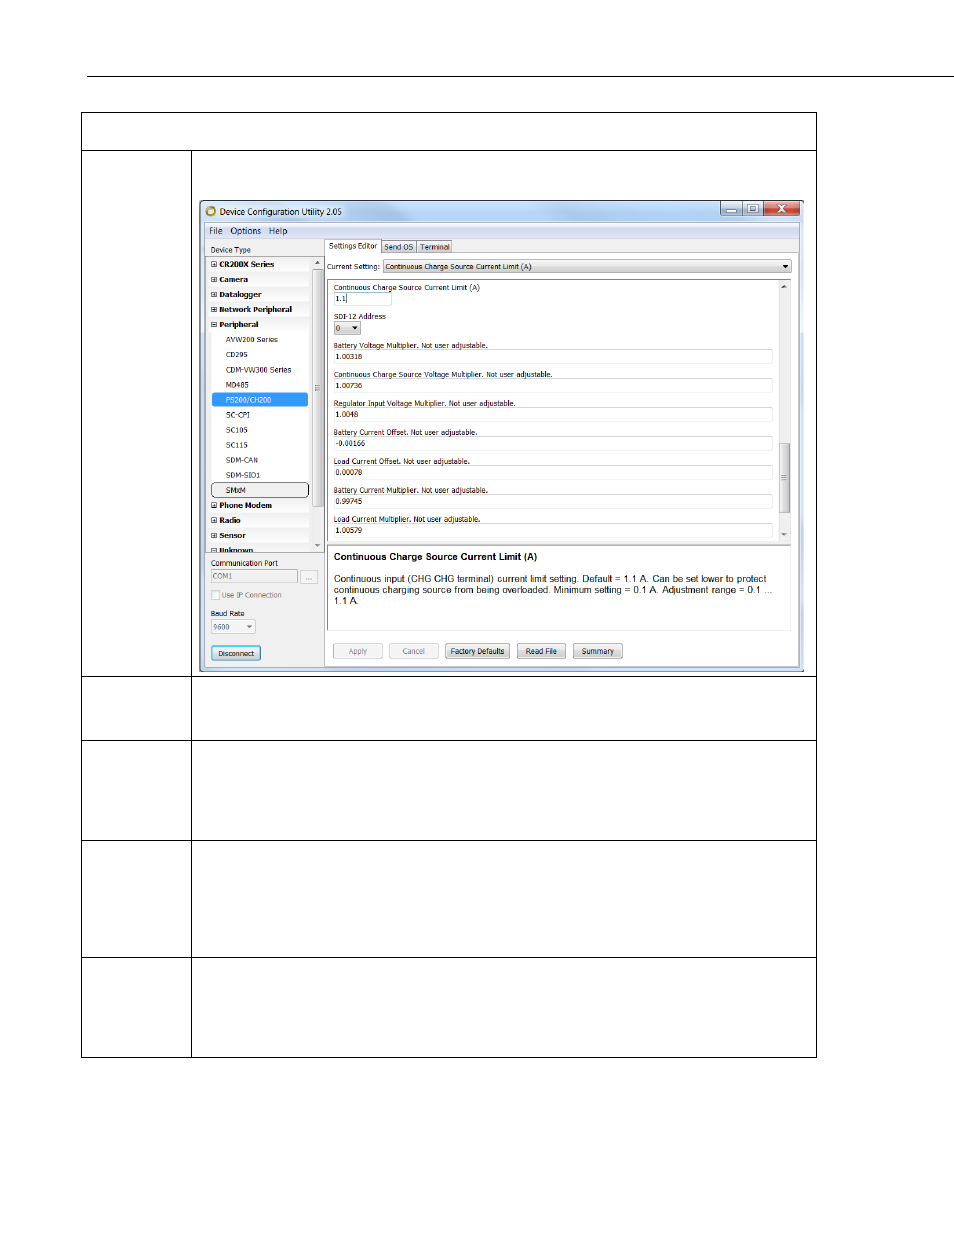Viewport: 954px width, 1235px height.
Task: Select SMxM device
Action: click(x=260, y=490)
